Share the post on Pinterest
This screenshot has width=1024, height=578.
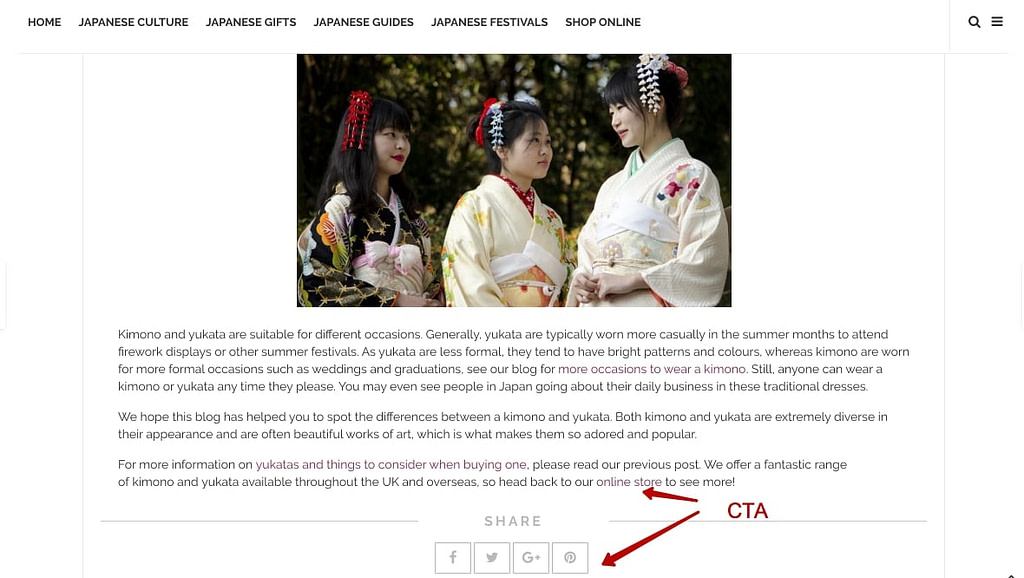pos(570,558)
